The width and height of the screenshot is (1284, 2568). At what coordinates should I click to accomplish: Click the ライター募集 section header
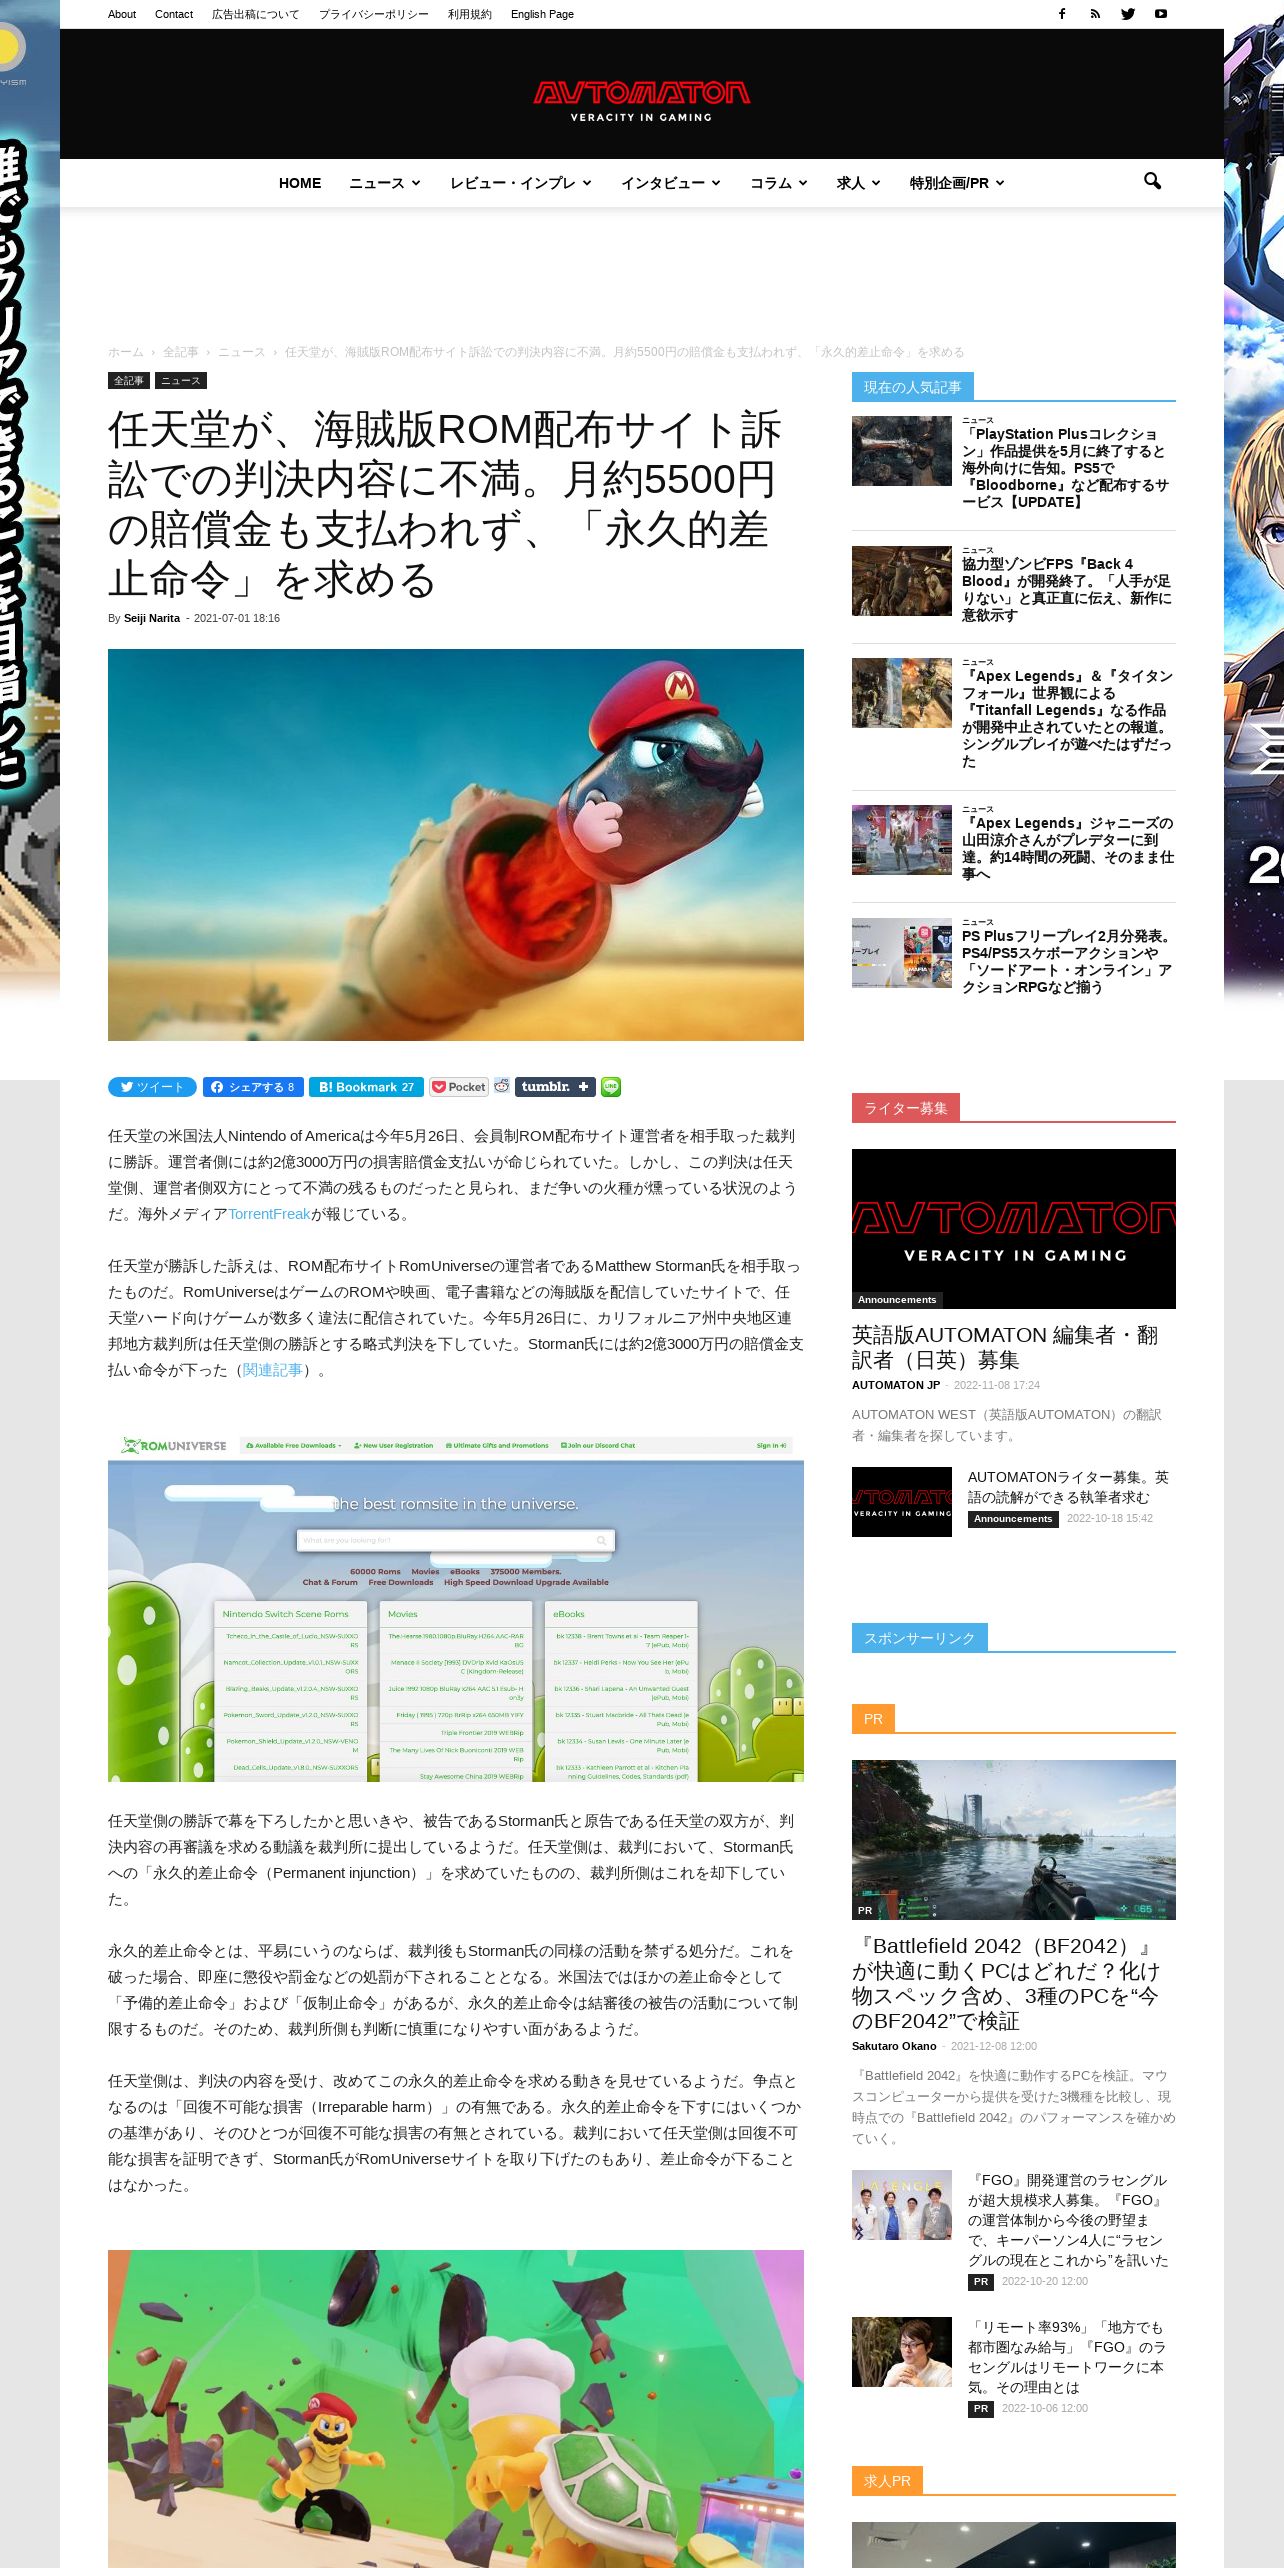pos(906,1108)
